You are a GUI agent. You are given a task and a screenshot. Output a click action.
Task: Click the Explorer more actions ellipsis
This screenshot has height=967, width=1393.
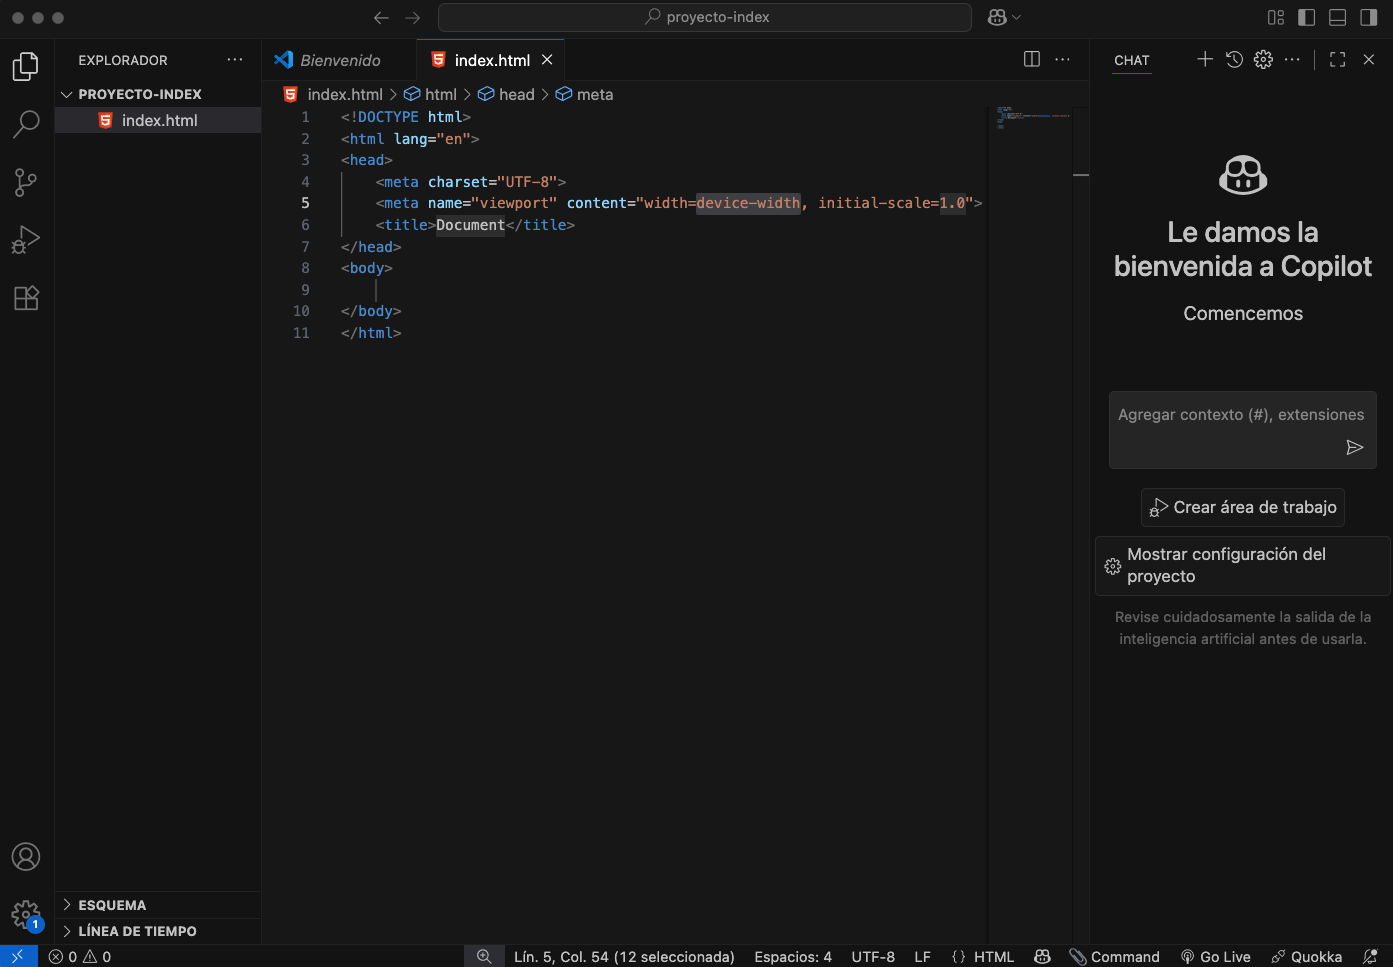[235, 60]
